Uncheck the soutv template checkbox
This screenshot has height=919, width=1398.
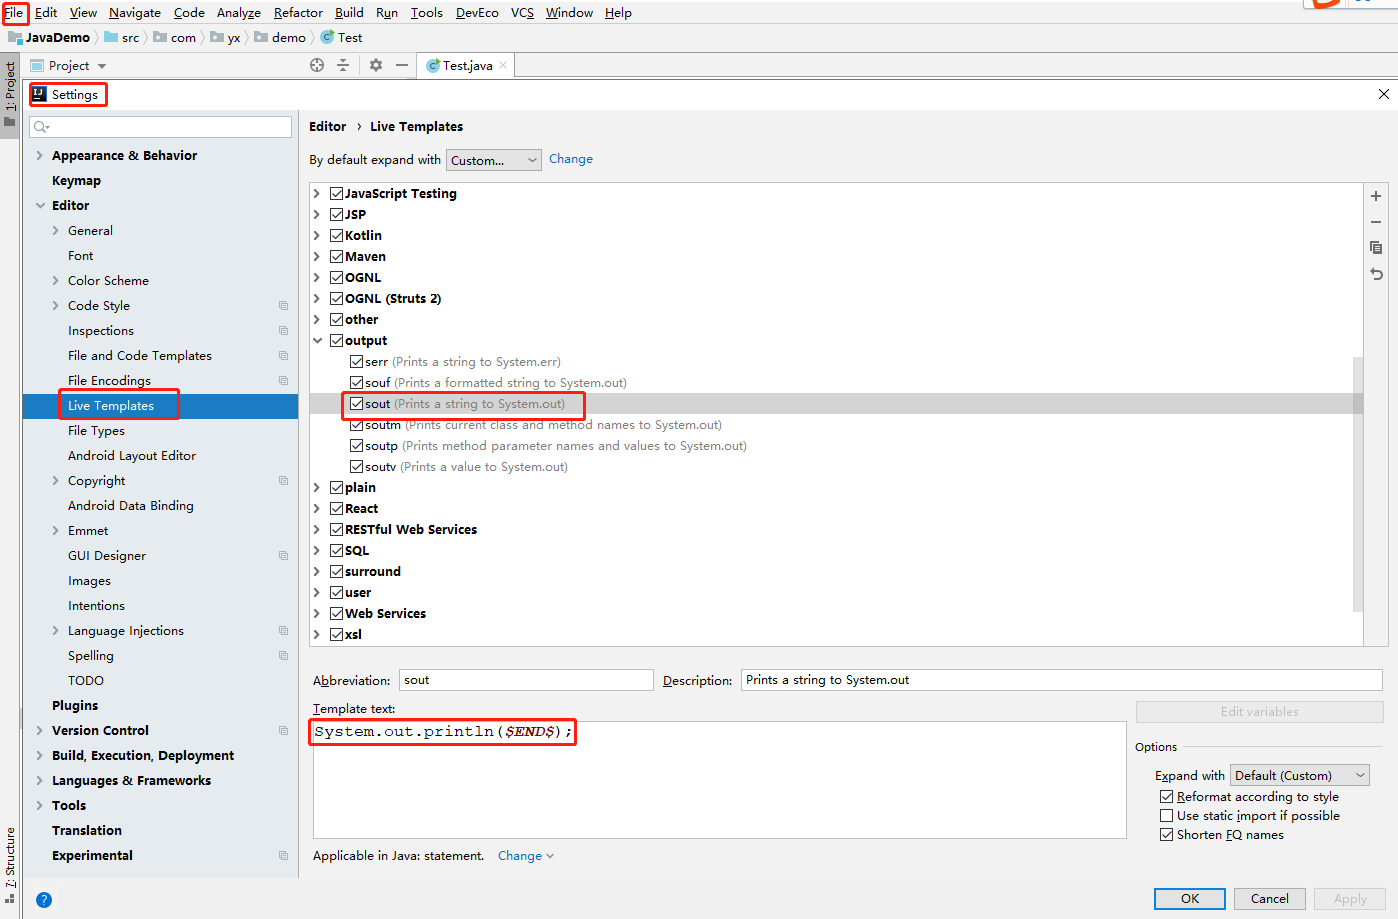[357, 466]
